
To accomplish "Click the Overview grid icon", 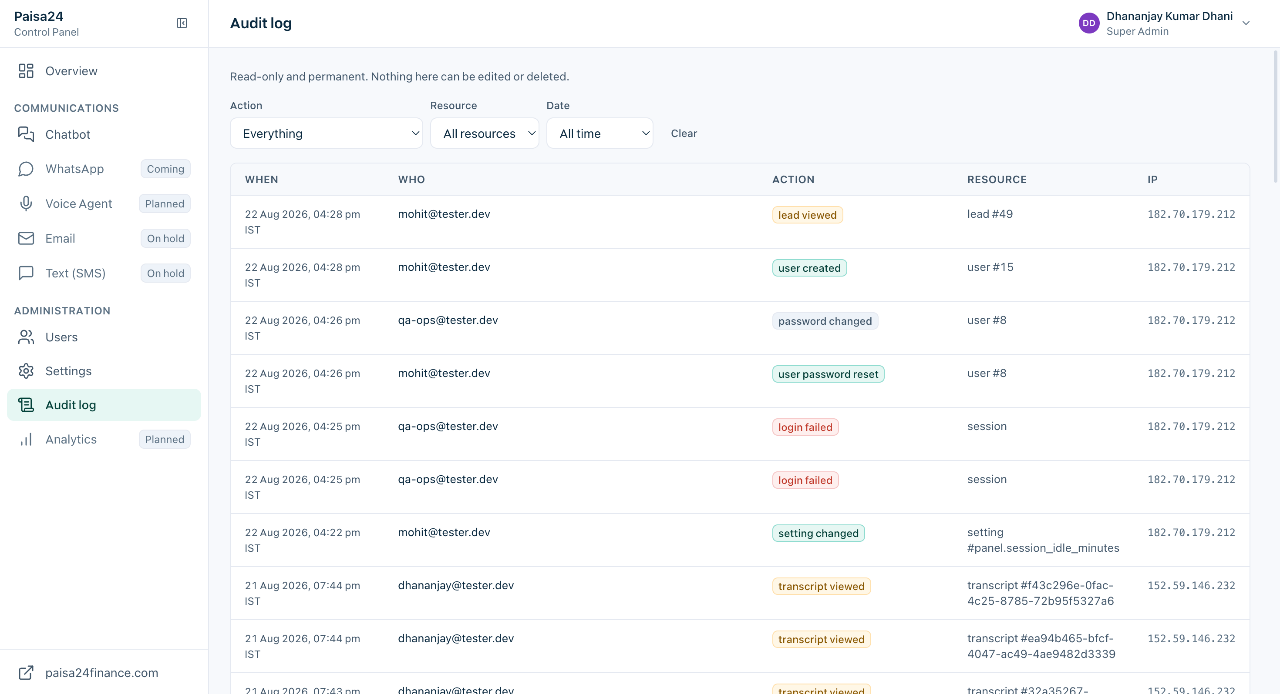I will tap(26, 71).
